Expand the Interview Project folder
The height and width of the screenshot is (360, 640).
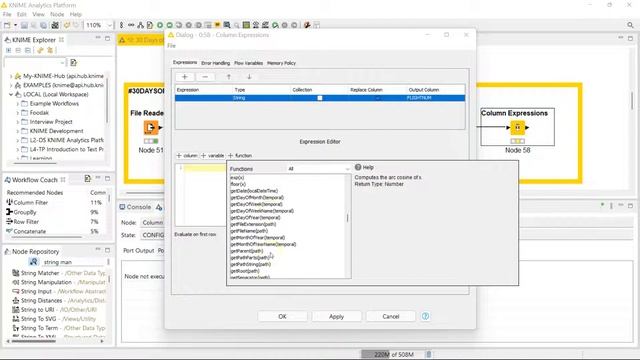coord(18,122)
